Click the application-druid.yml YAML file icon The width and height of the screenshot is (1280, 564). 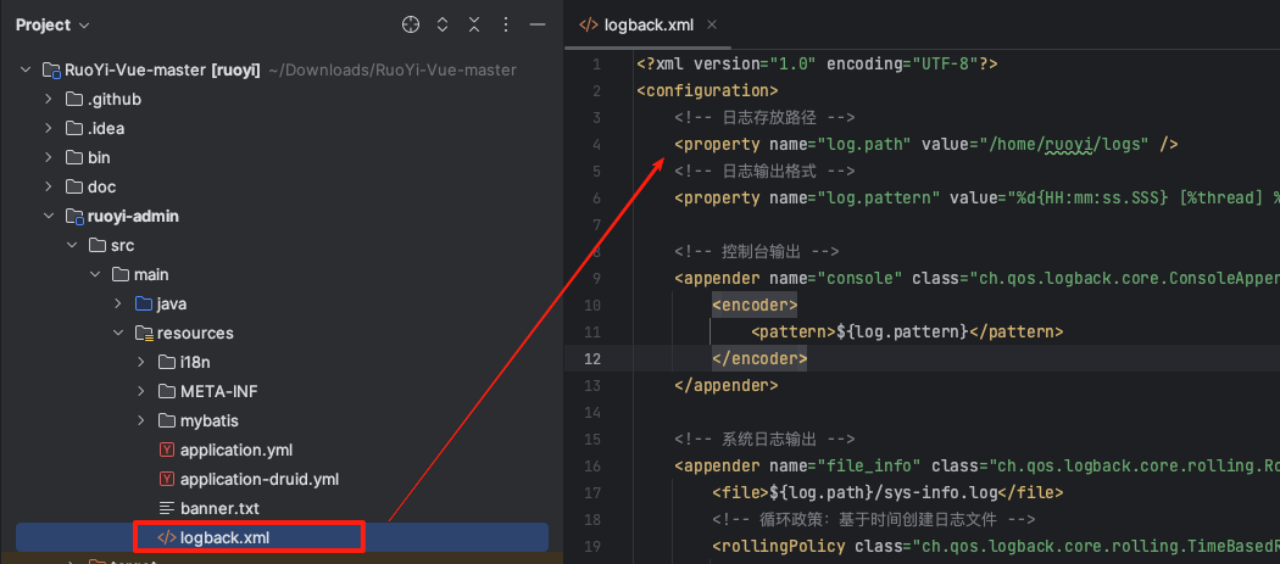tap(167, 479)
